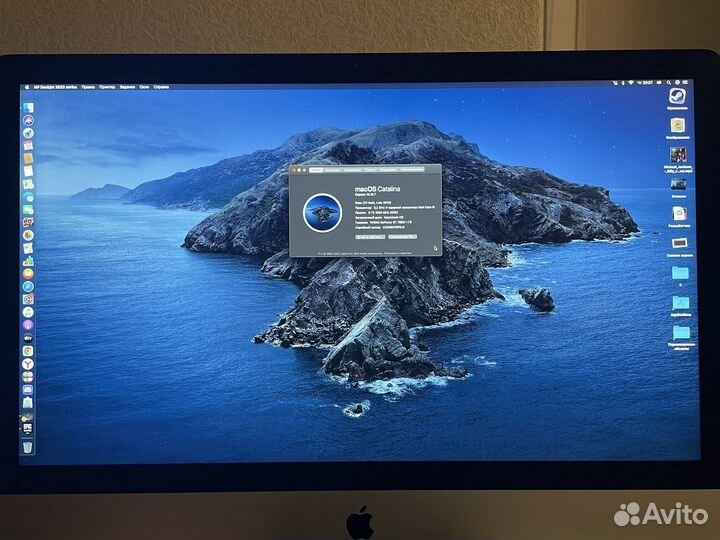
Task: Open Discord from the Dock
Action: coord(28,389)
